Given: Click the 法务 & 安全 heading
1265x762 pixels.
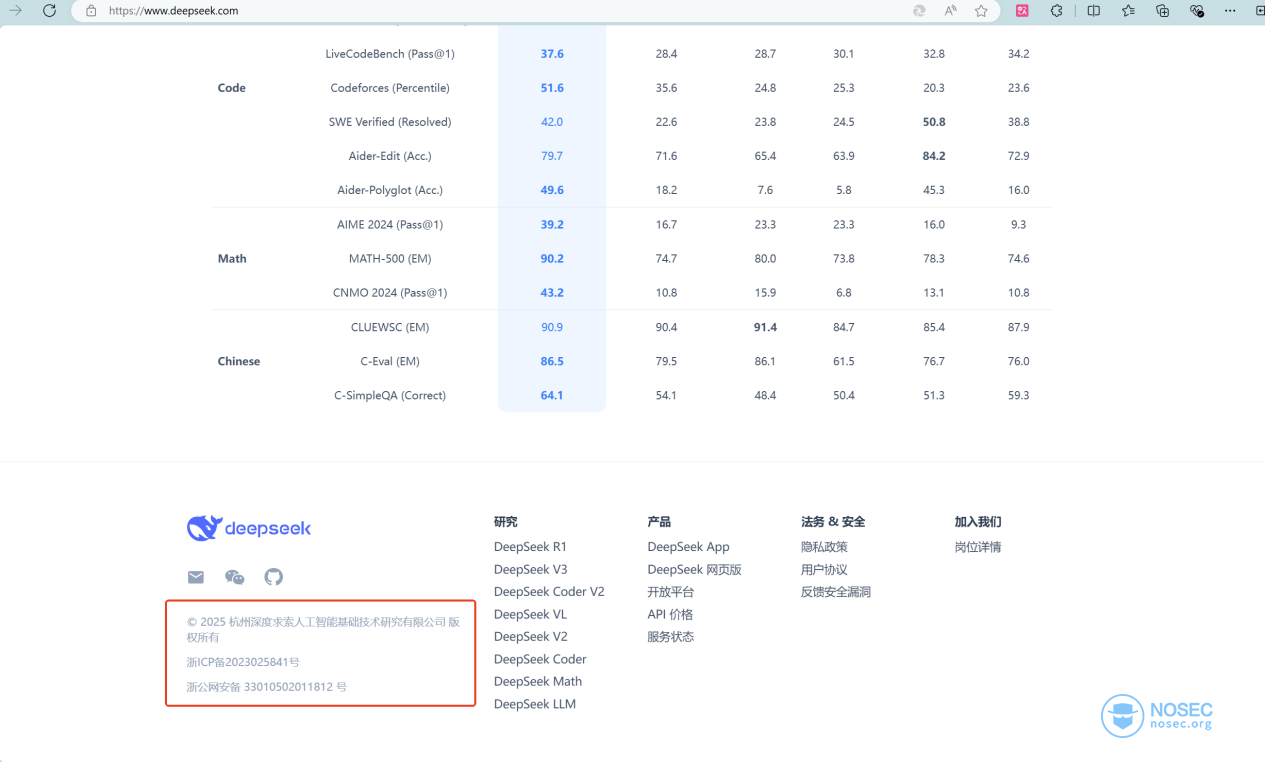Looking at the screenshot, I should 833,522.
